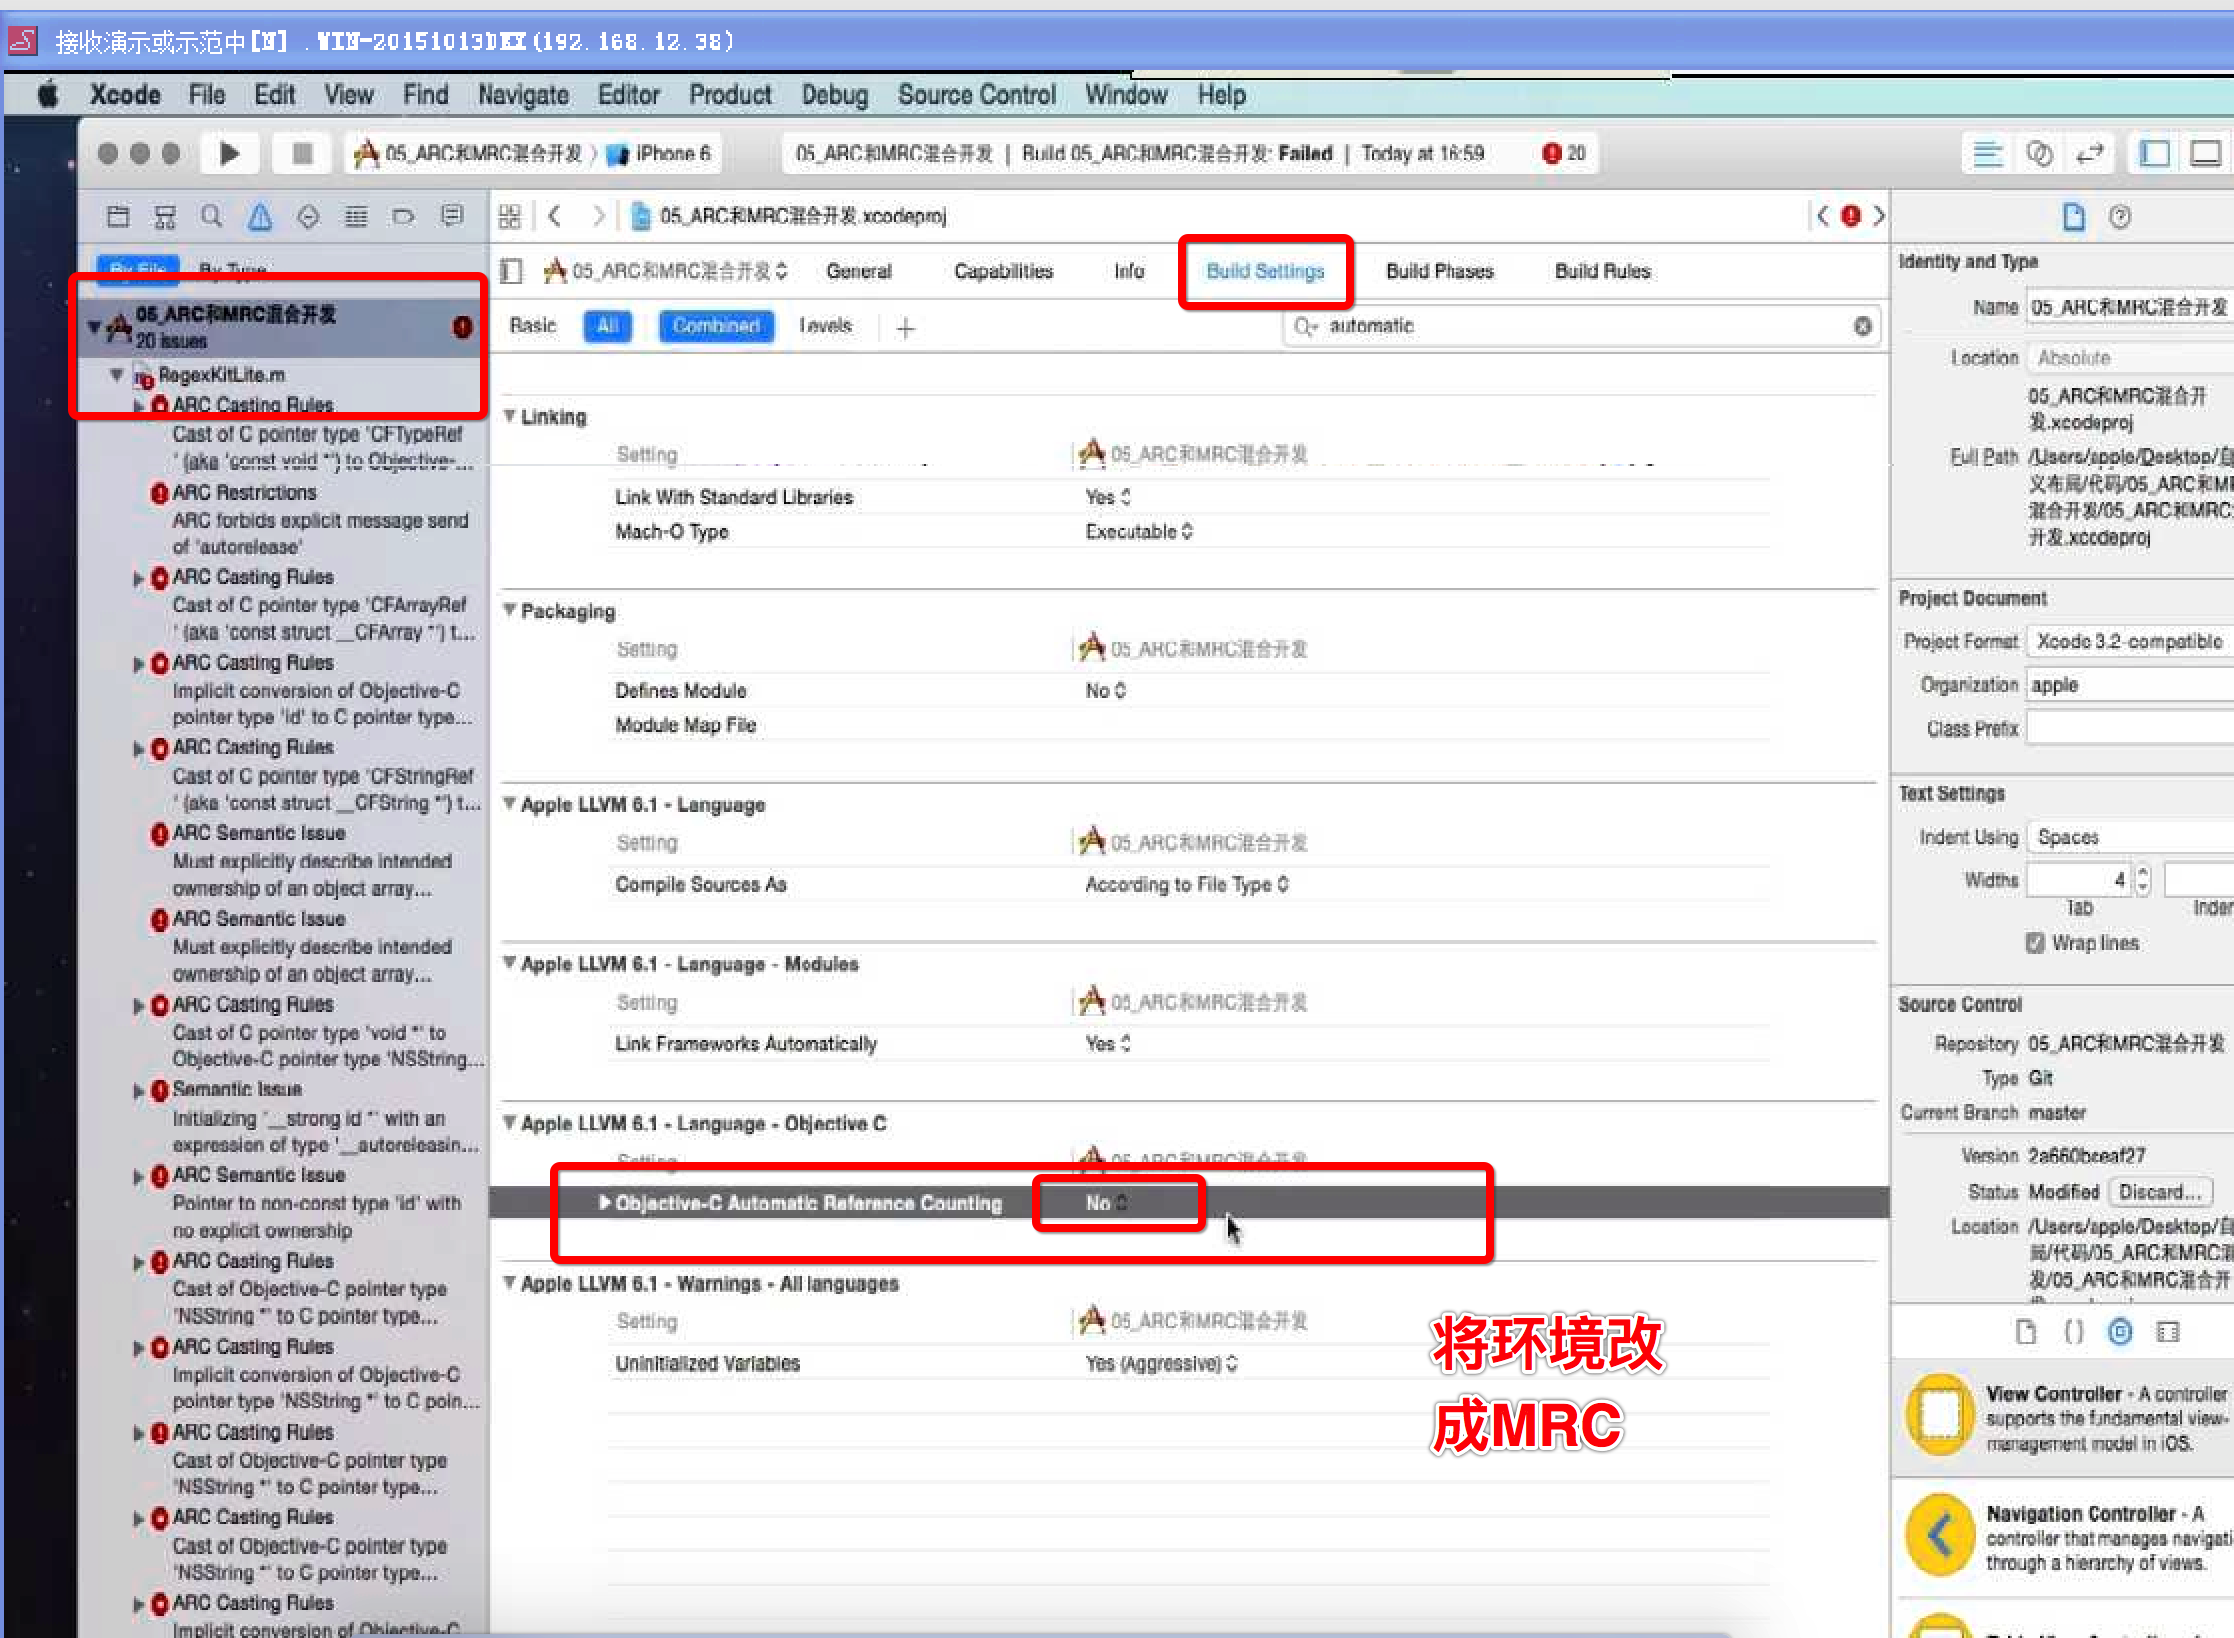Select the All filter
The image size is (2234, 1638).
[607, 326]
